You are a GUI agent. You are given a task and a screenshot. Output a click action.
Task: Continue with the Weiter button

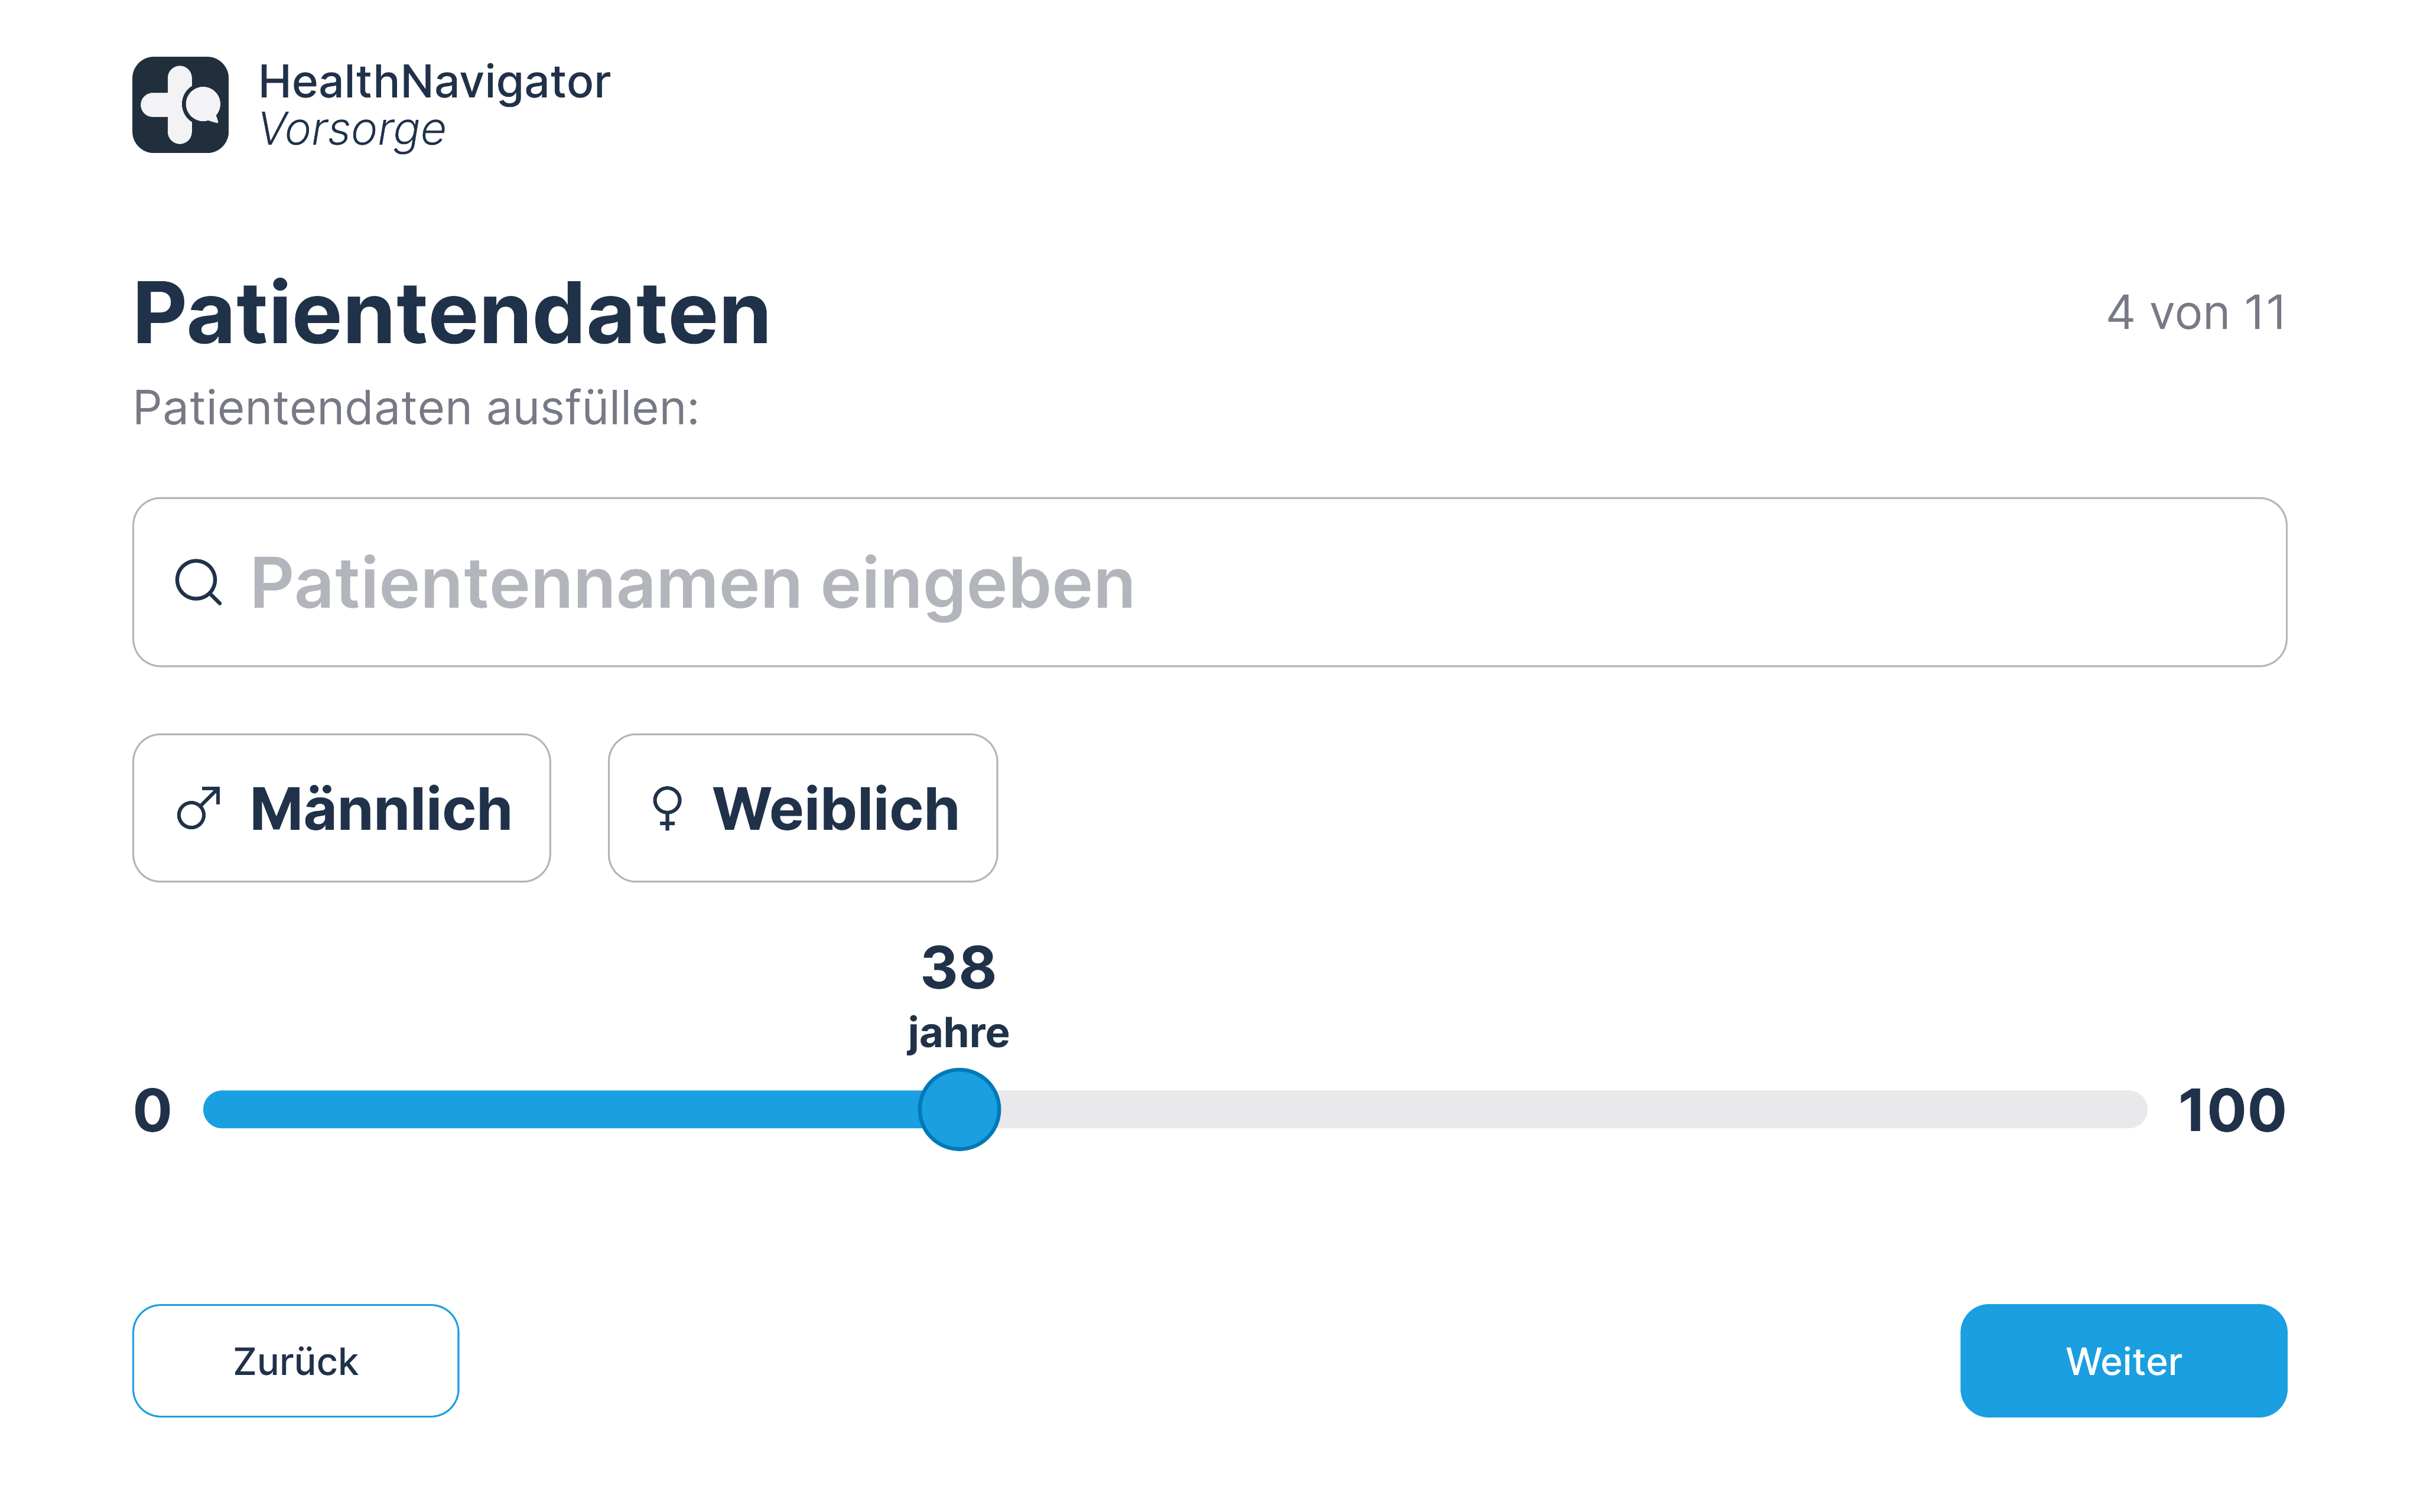2123,1361
